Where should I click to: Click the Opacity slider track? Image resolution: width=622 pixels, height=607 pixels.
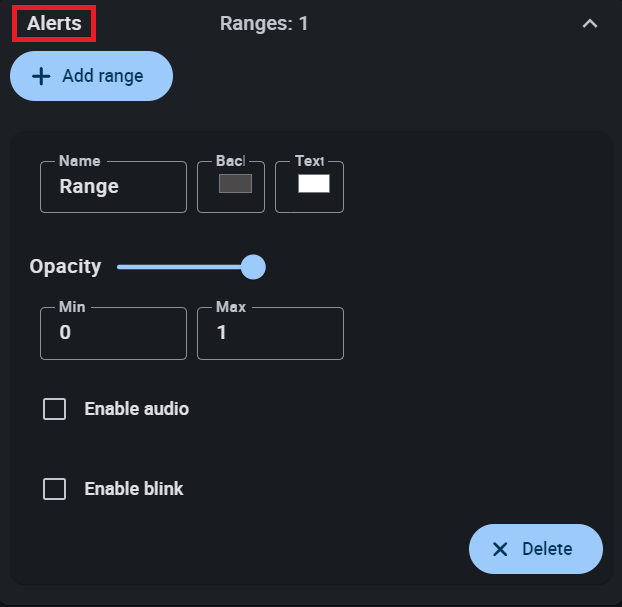[x=180, y=267]
